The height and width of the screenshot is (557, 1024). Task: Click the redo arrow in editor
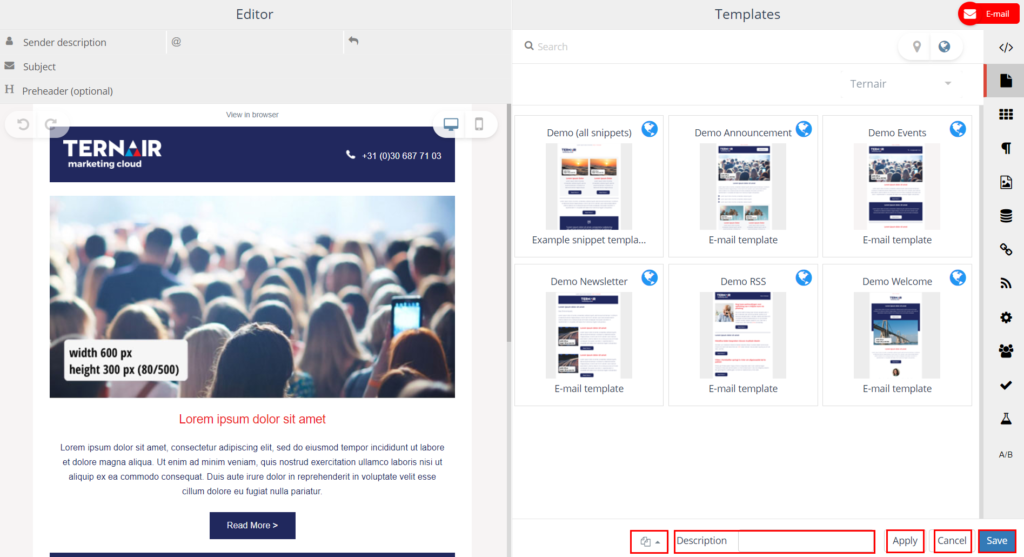tap(51, 124)
